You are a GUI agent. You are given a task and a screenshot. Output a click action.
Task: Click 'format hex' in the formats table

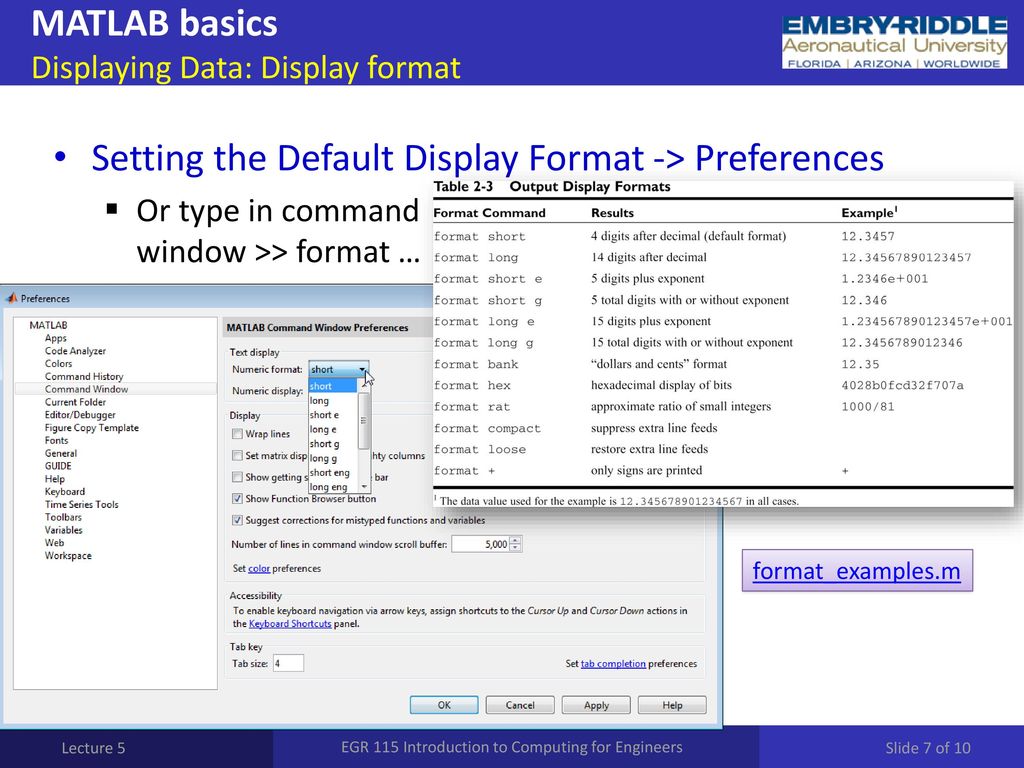tap(472, 385)
